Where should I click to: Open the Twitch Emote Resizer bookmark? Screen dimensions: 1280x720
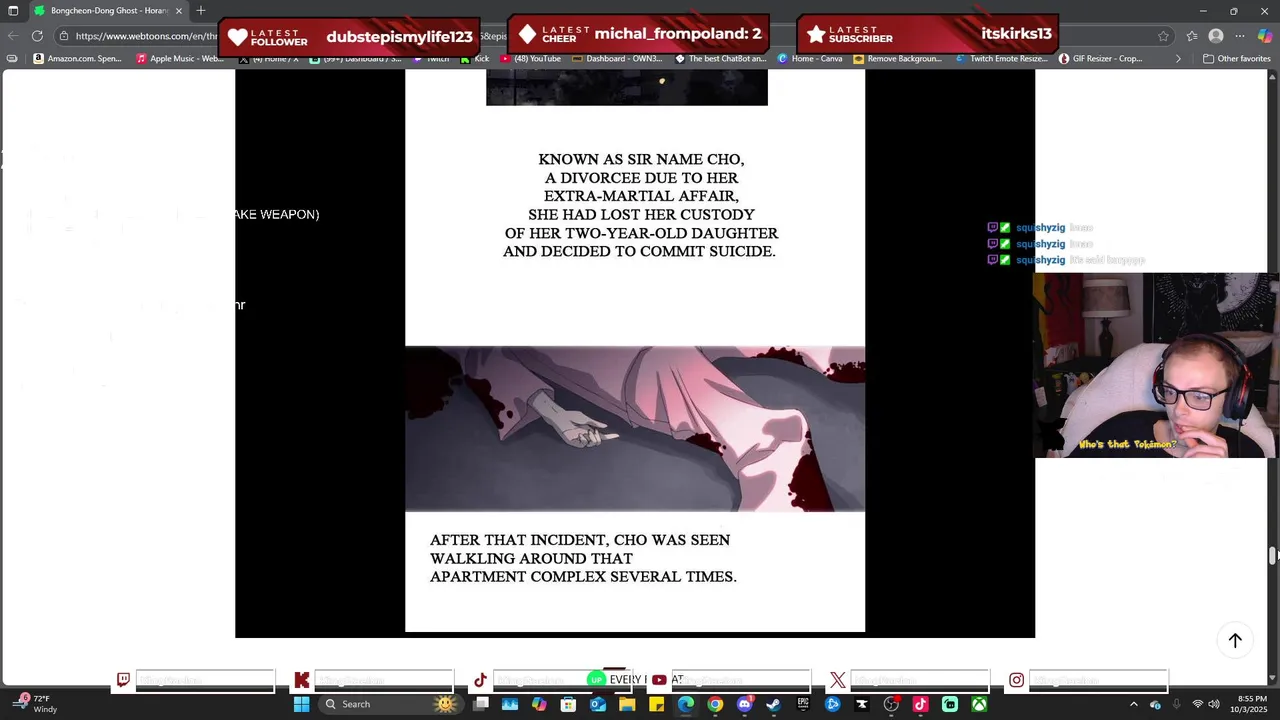[1000, 58]
